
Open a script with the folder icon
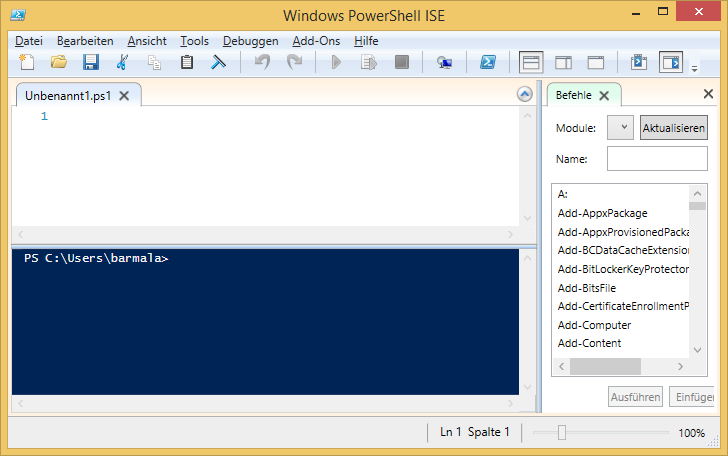[x=58, y=62]
